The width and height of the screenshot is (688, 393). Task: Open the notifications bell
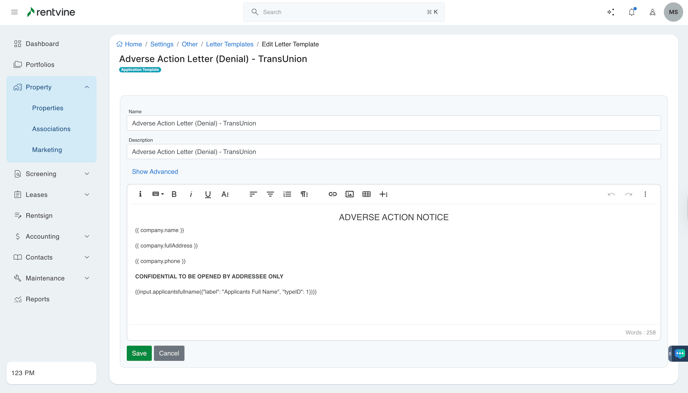(632, 12)
